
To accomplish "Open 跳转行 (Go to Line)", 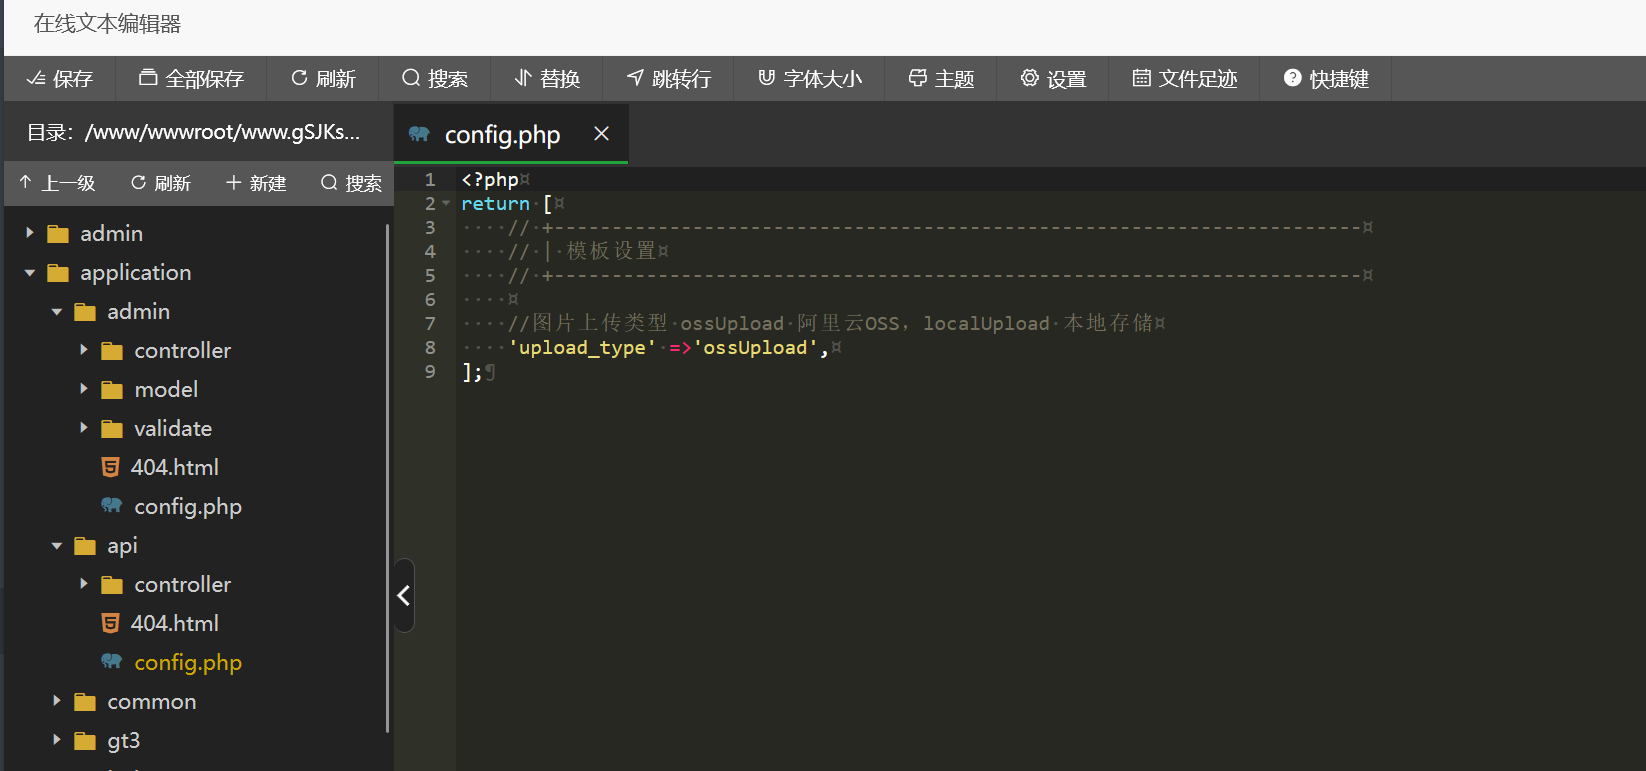I will click(x=669, y=79).
